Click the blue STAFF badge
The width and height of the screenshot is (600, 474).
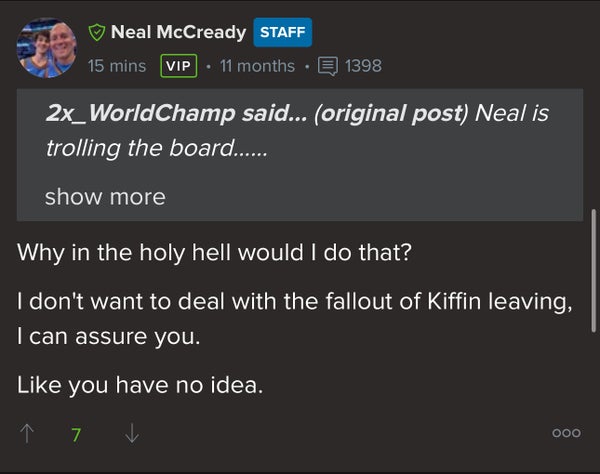pos(282,32)
